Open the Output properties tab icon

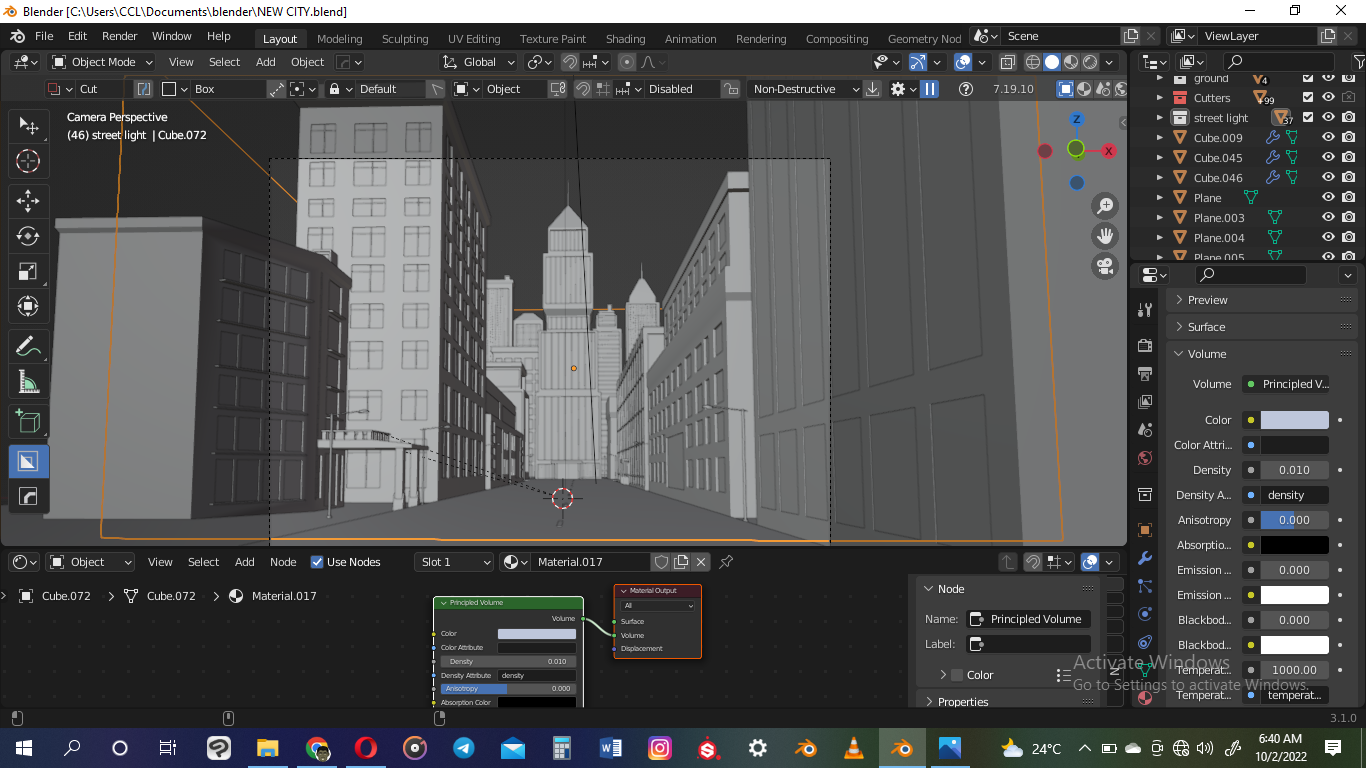pos(1145,373)
